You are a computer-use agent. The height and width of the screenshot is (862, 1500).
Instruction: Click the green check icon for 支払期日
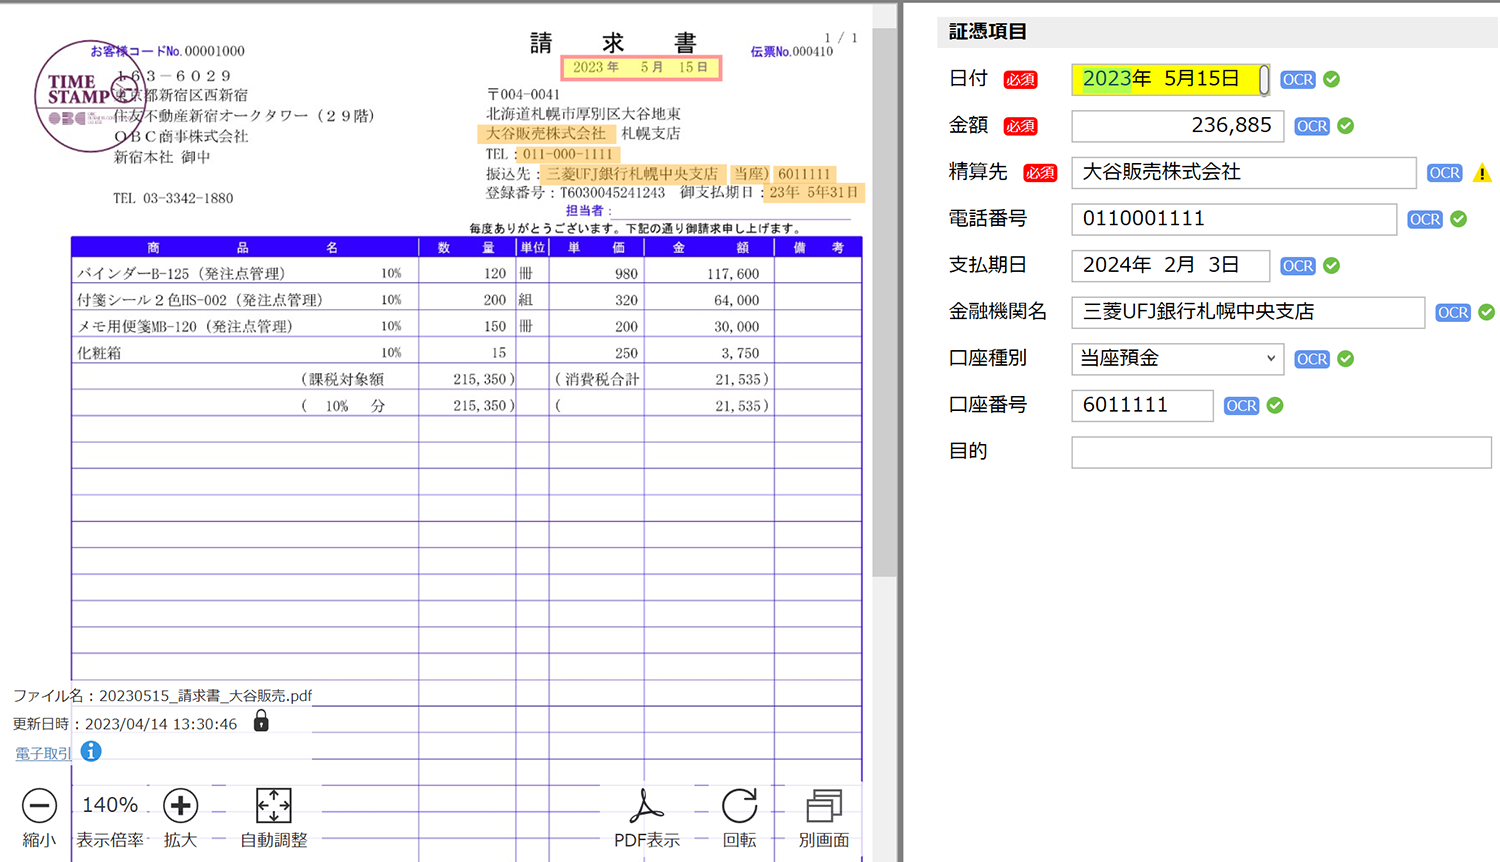1331,266
